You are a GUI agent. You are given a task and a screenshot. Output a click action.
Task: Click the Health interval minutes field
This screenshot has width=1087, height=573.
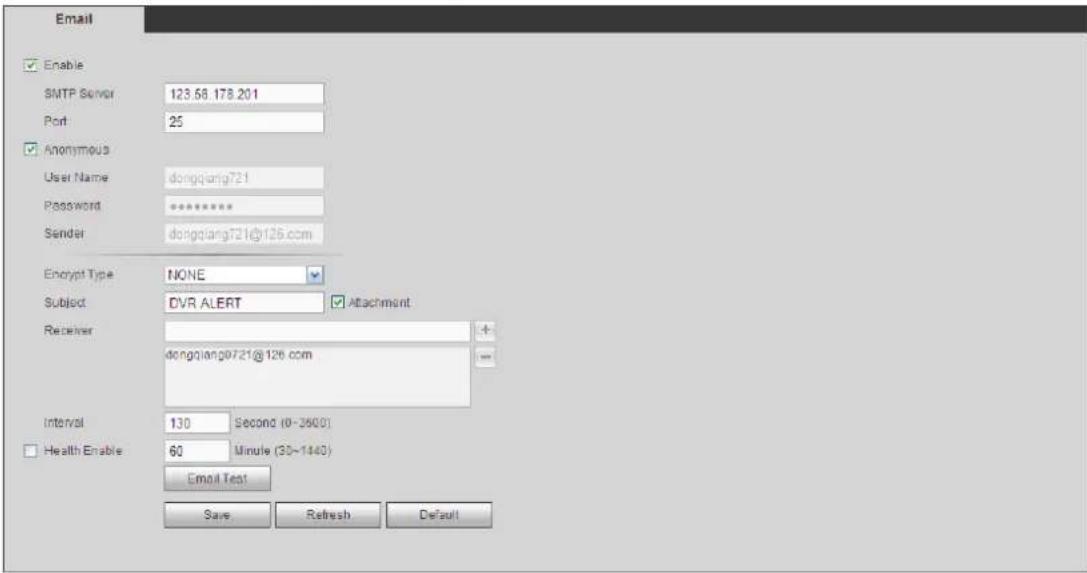coord(197,451)
